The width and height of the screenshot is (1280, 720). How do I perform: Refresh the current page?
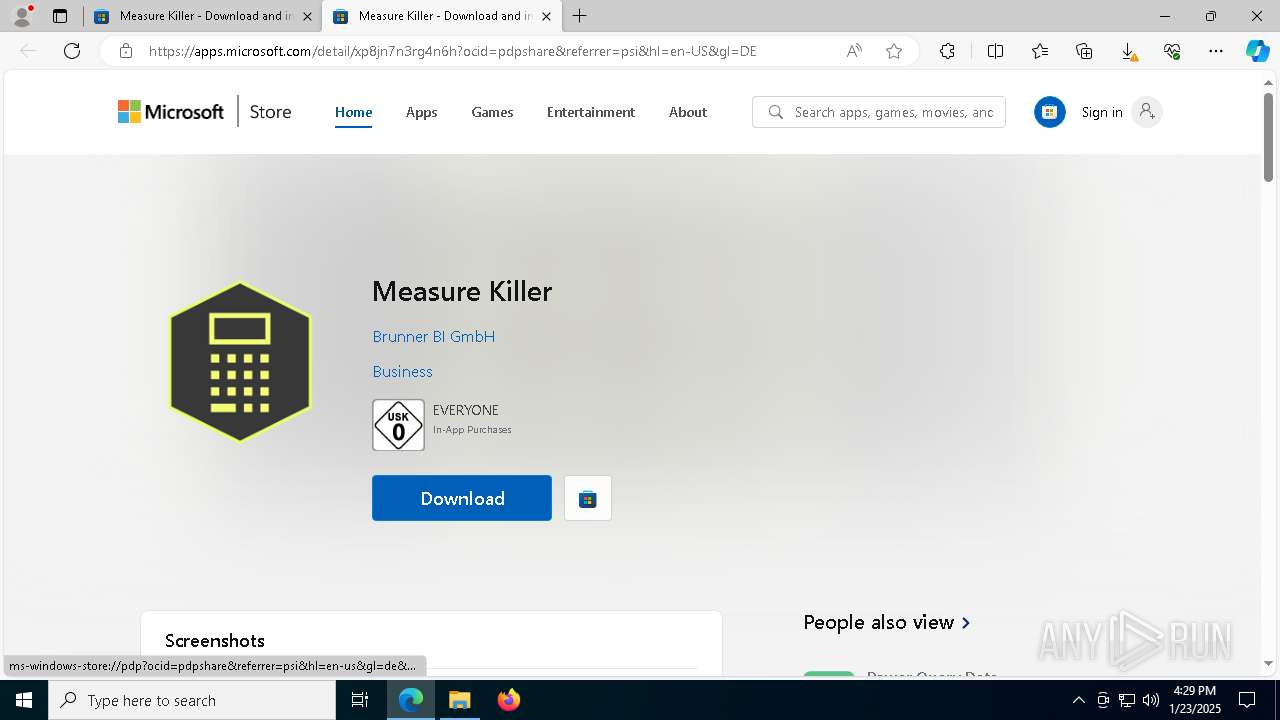(x=72, y=51)
